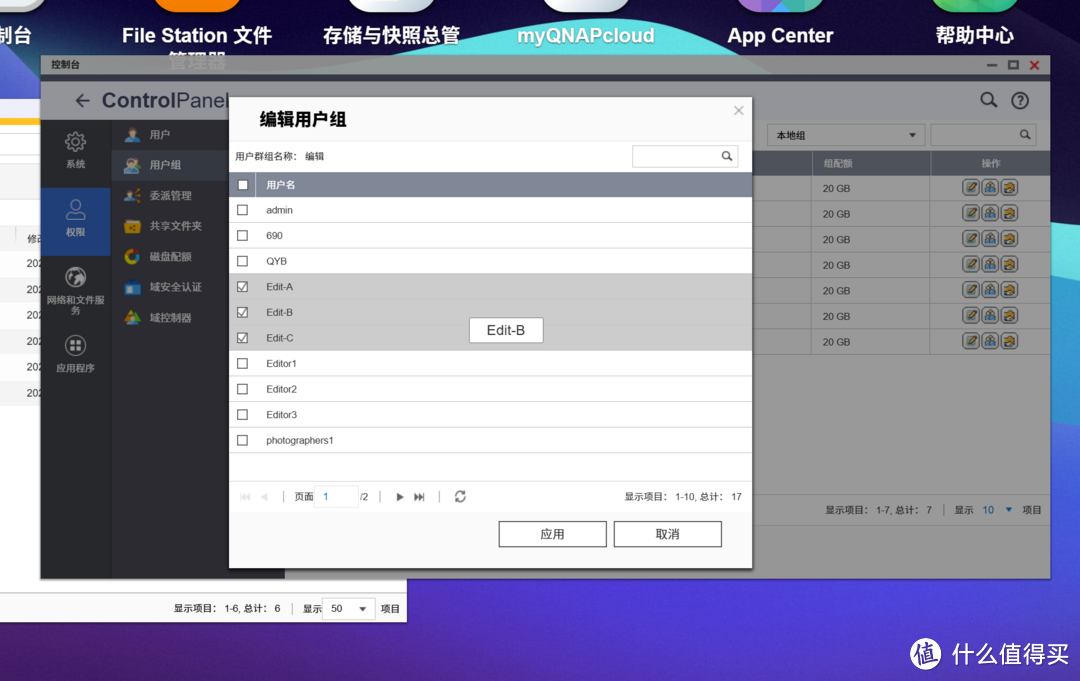The width and height of the screenshot is (1080, 681).
Task: Click the refresh icon in the dialog pager
Action: [459, 496]
